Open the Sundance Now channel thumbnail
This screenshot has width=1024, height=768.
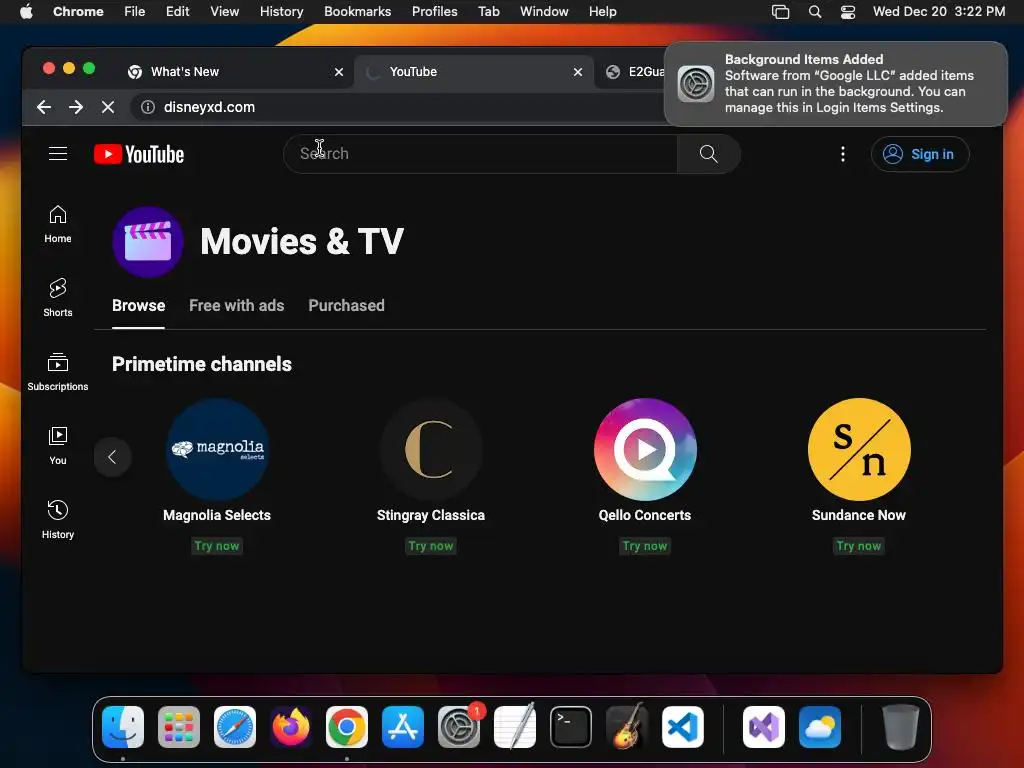coord(859,449)
